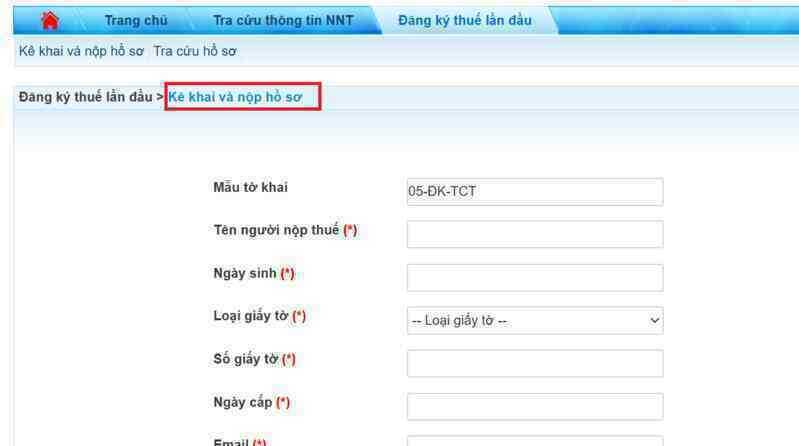Image resolution: width=799 pixels, height=446 pixels.
Task: Click the Ngày cấp input field
Action: click(x=535, y=407)
